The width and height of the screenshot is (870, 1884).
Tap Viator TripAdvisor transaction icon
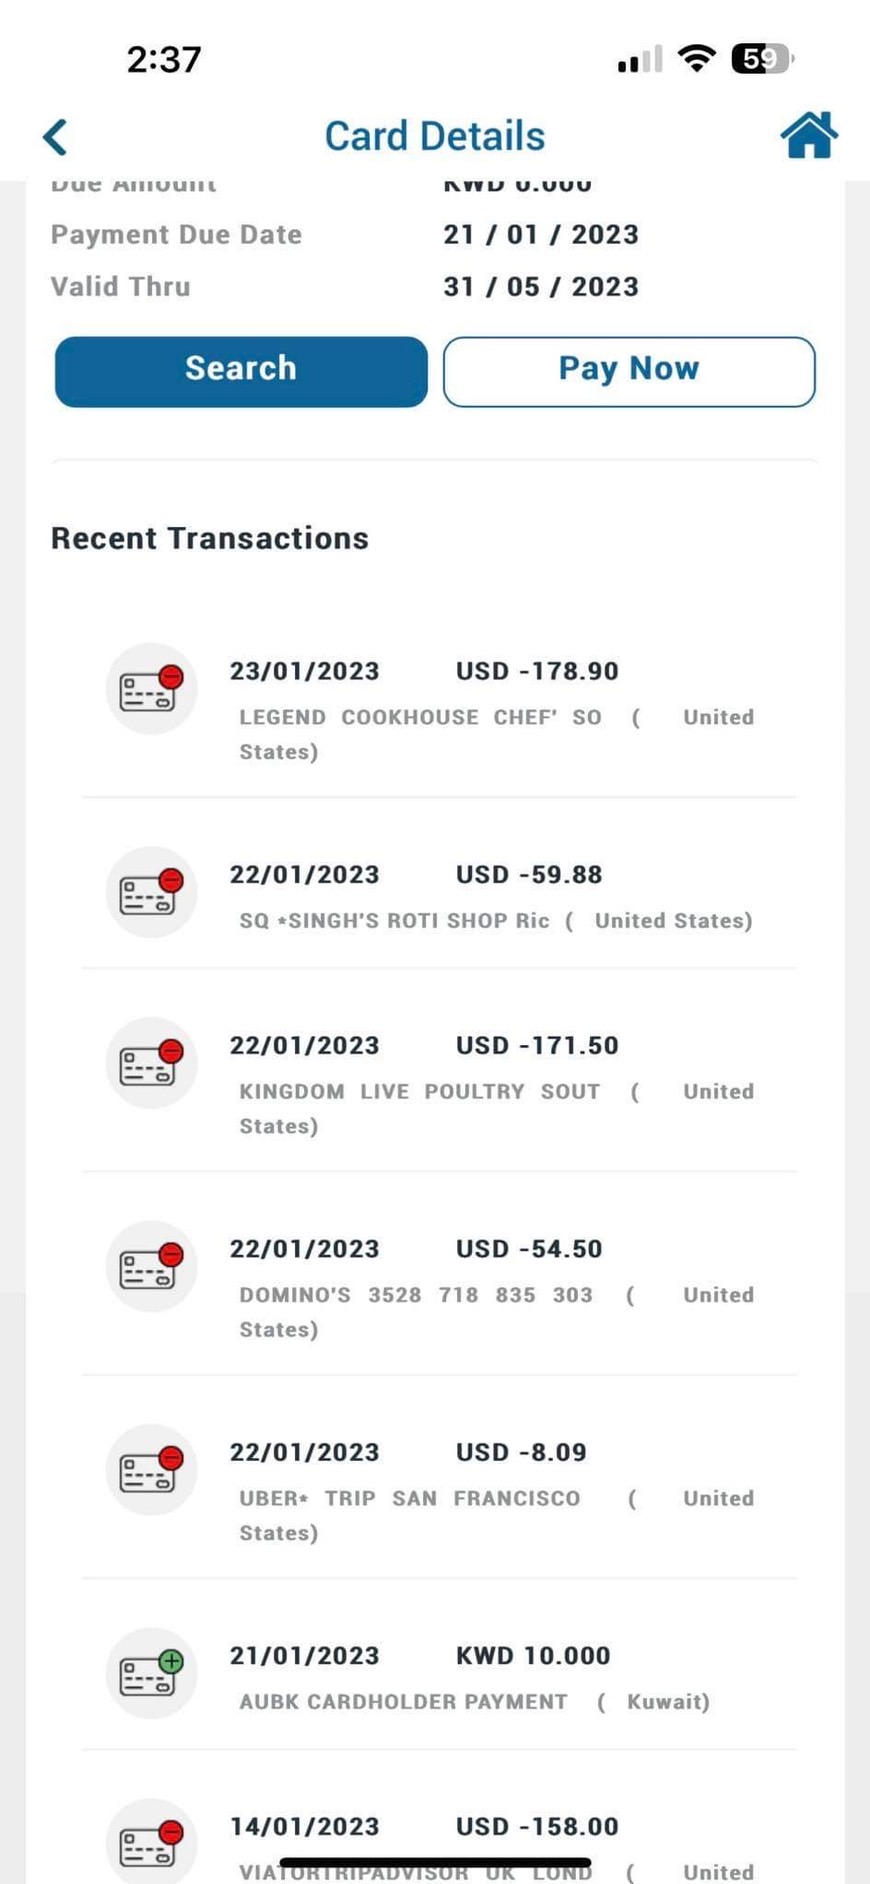click(151, 1842)
